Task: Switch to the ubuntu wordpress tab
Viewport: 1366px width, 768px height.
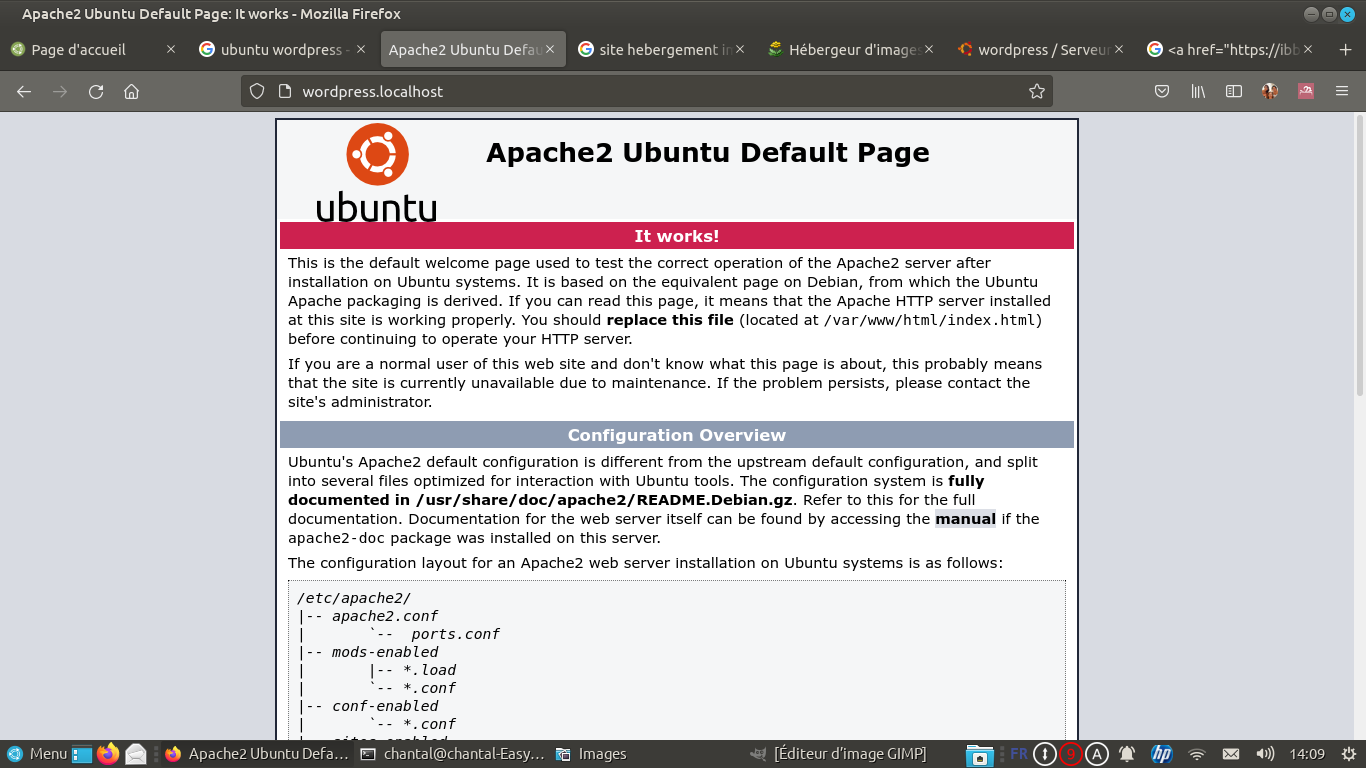Action: (x=283, y=49)
